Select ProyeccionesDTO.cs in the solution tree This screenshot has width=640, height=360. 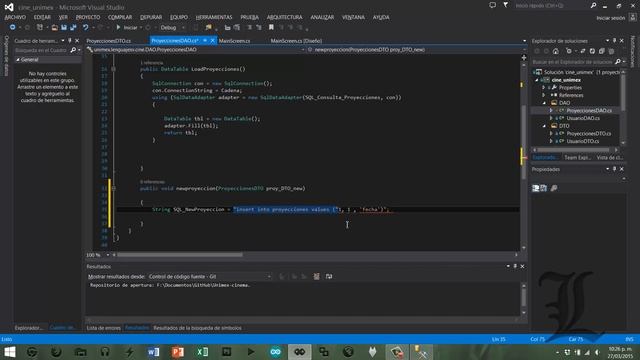pyautogui.click(x=589, y=133)
